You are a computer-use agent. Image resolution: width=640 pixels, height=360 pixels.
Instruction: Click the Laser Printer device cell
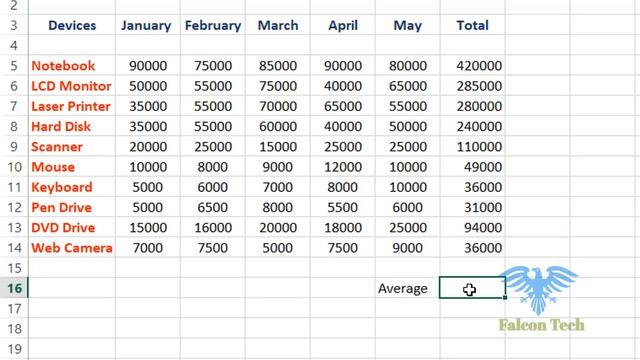[72, 106]
